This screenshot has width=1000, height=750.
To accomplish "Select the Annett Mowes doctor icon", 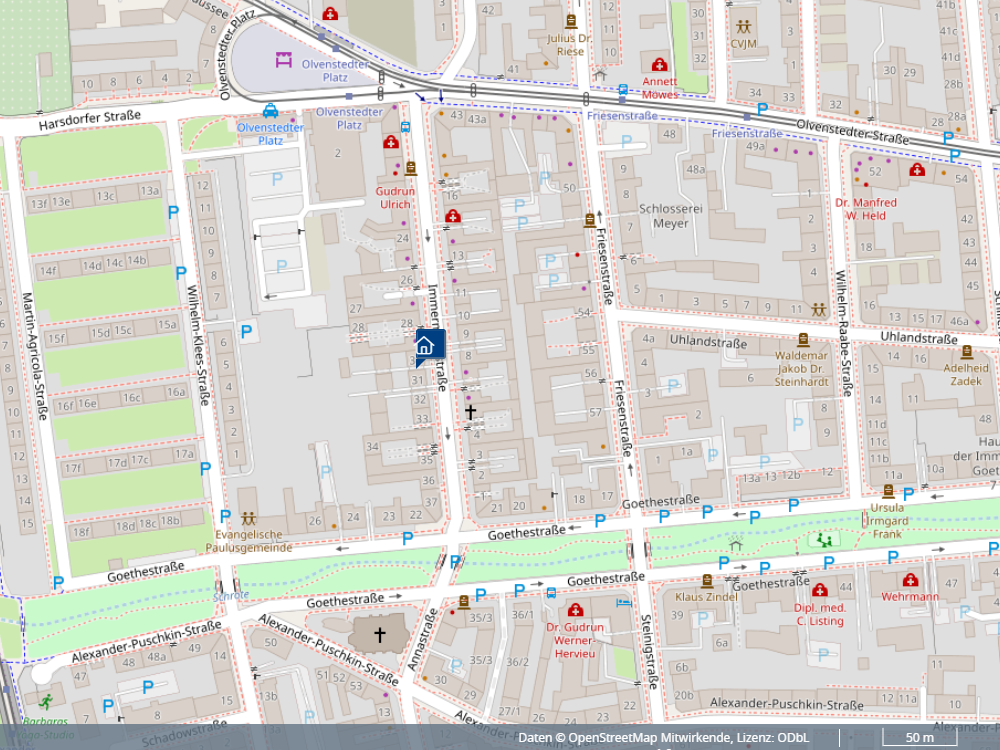I will (659, 65).
